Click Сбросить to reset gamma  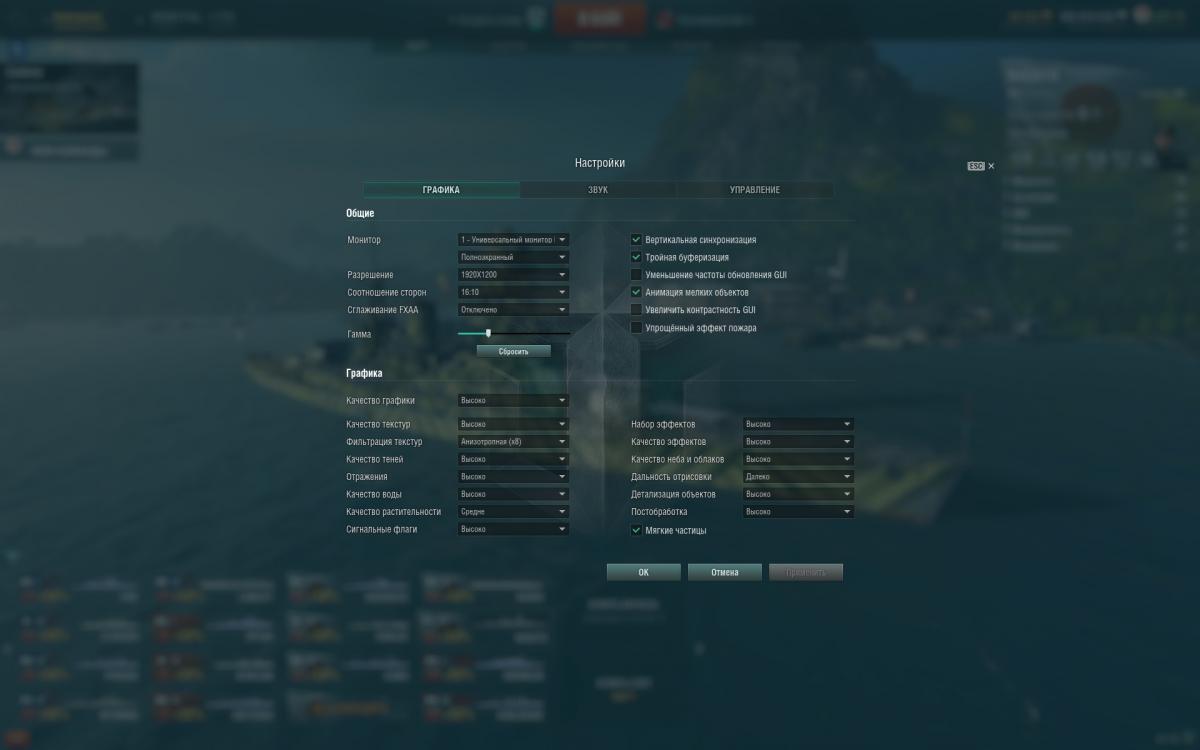tap(514, 352)
